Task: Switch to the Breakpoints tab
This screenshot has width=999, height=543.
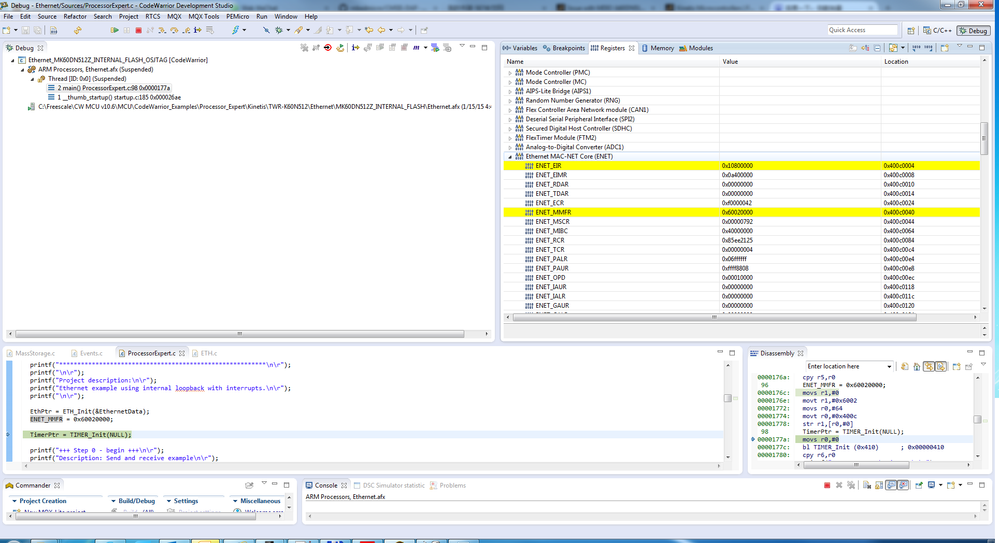Action: 564,48
